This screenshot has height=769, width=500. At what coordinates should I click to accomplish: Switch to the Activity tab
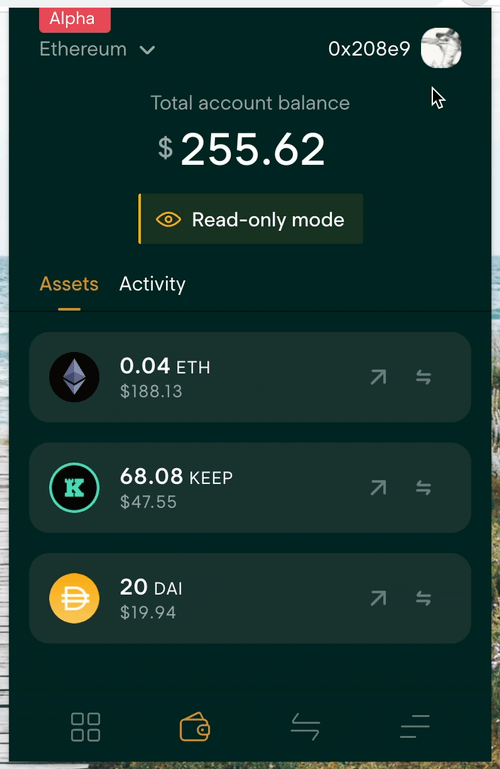click(x=152, y=284)
